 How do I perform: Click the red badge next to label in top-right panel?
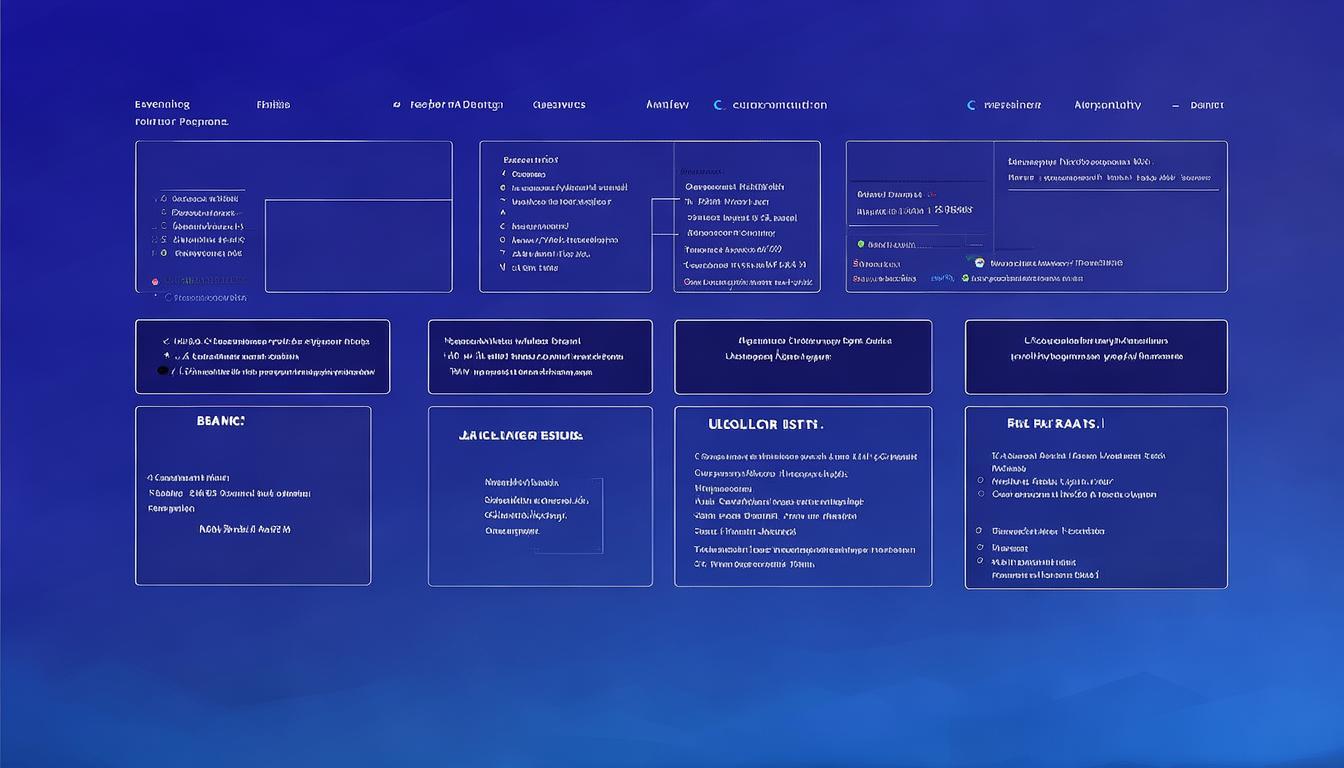coord(931,194)
